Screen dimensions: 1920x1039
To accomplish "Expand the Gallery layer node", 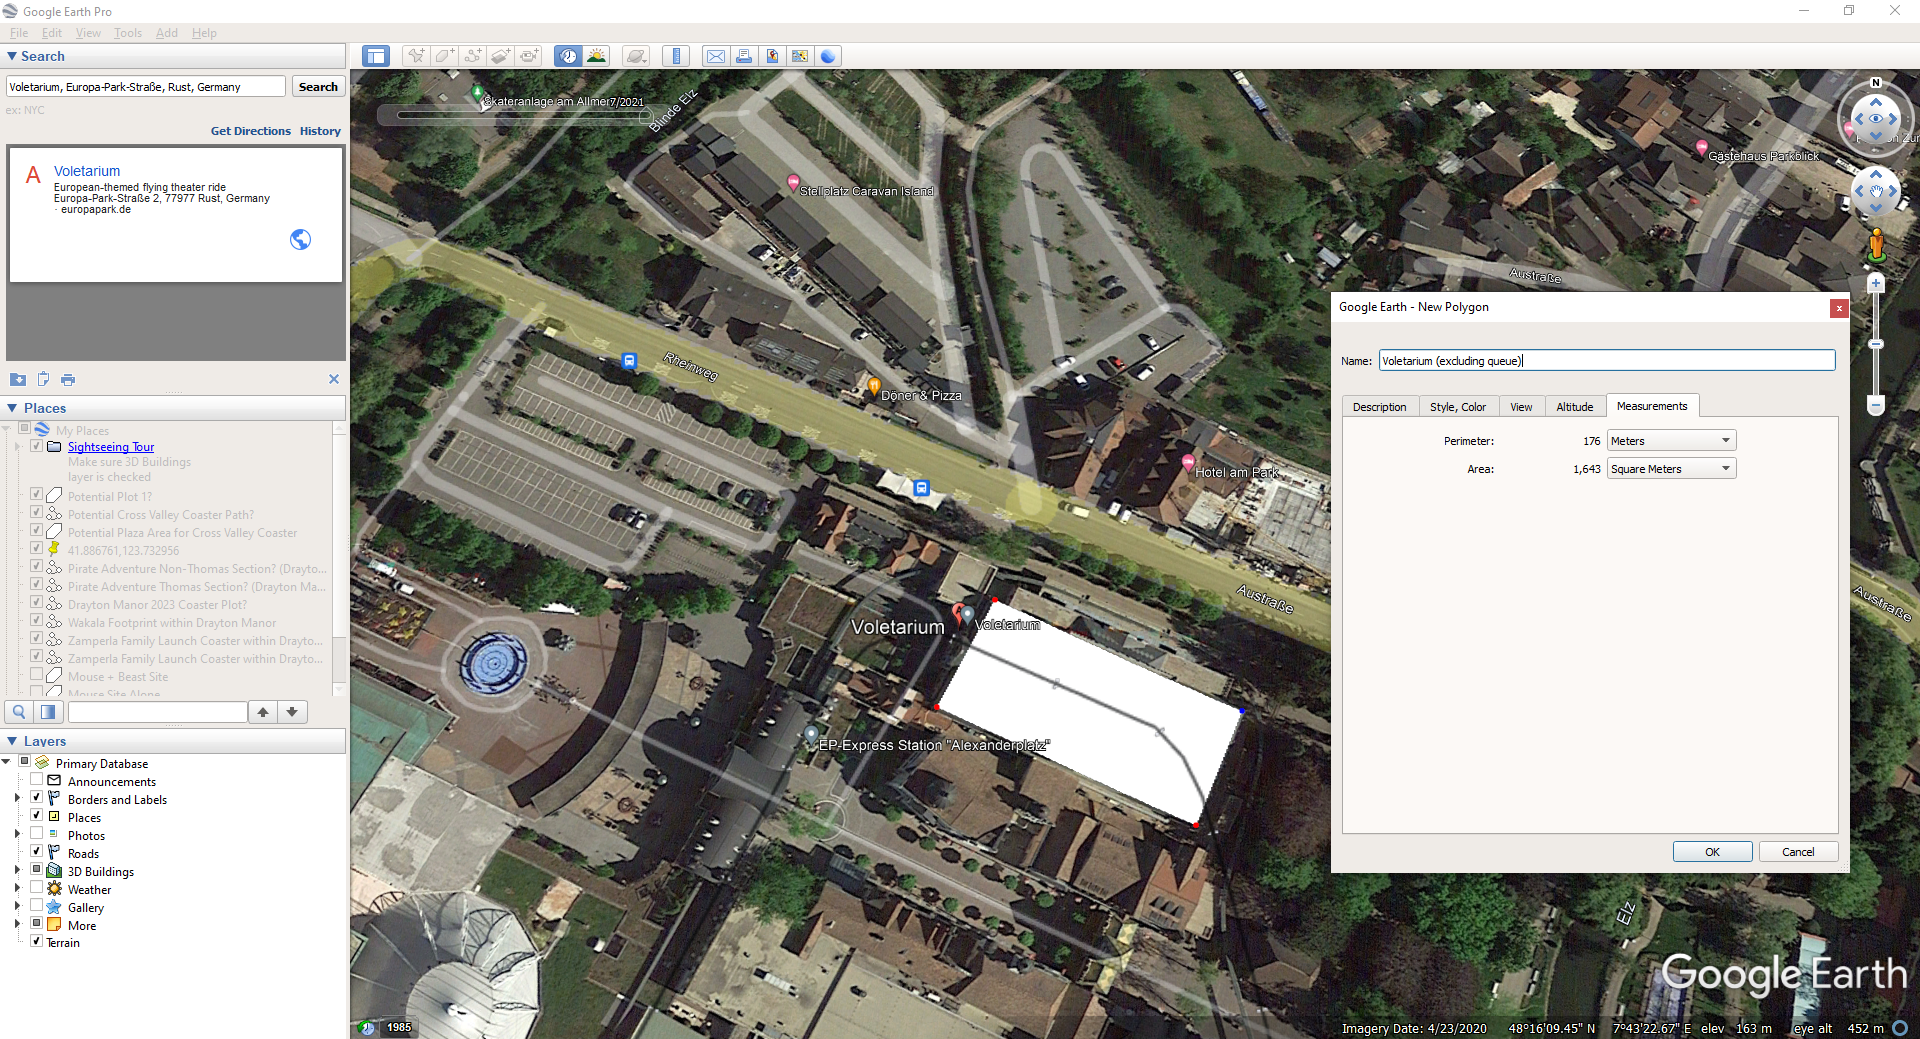I will coord(17,906).
